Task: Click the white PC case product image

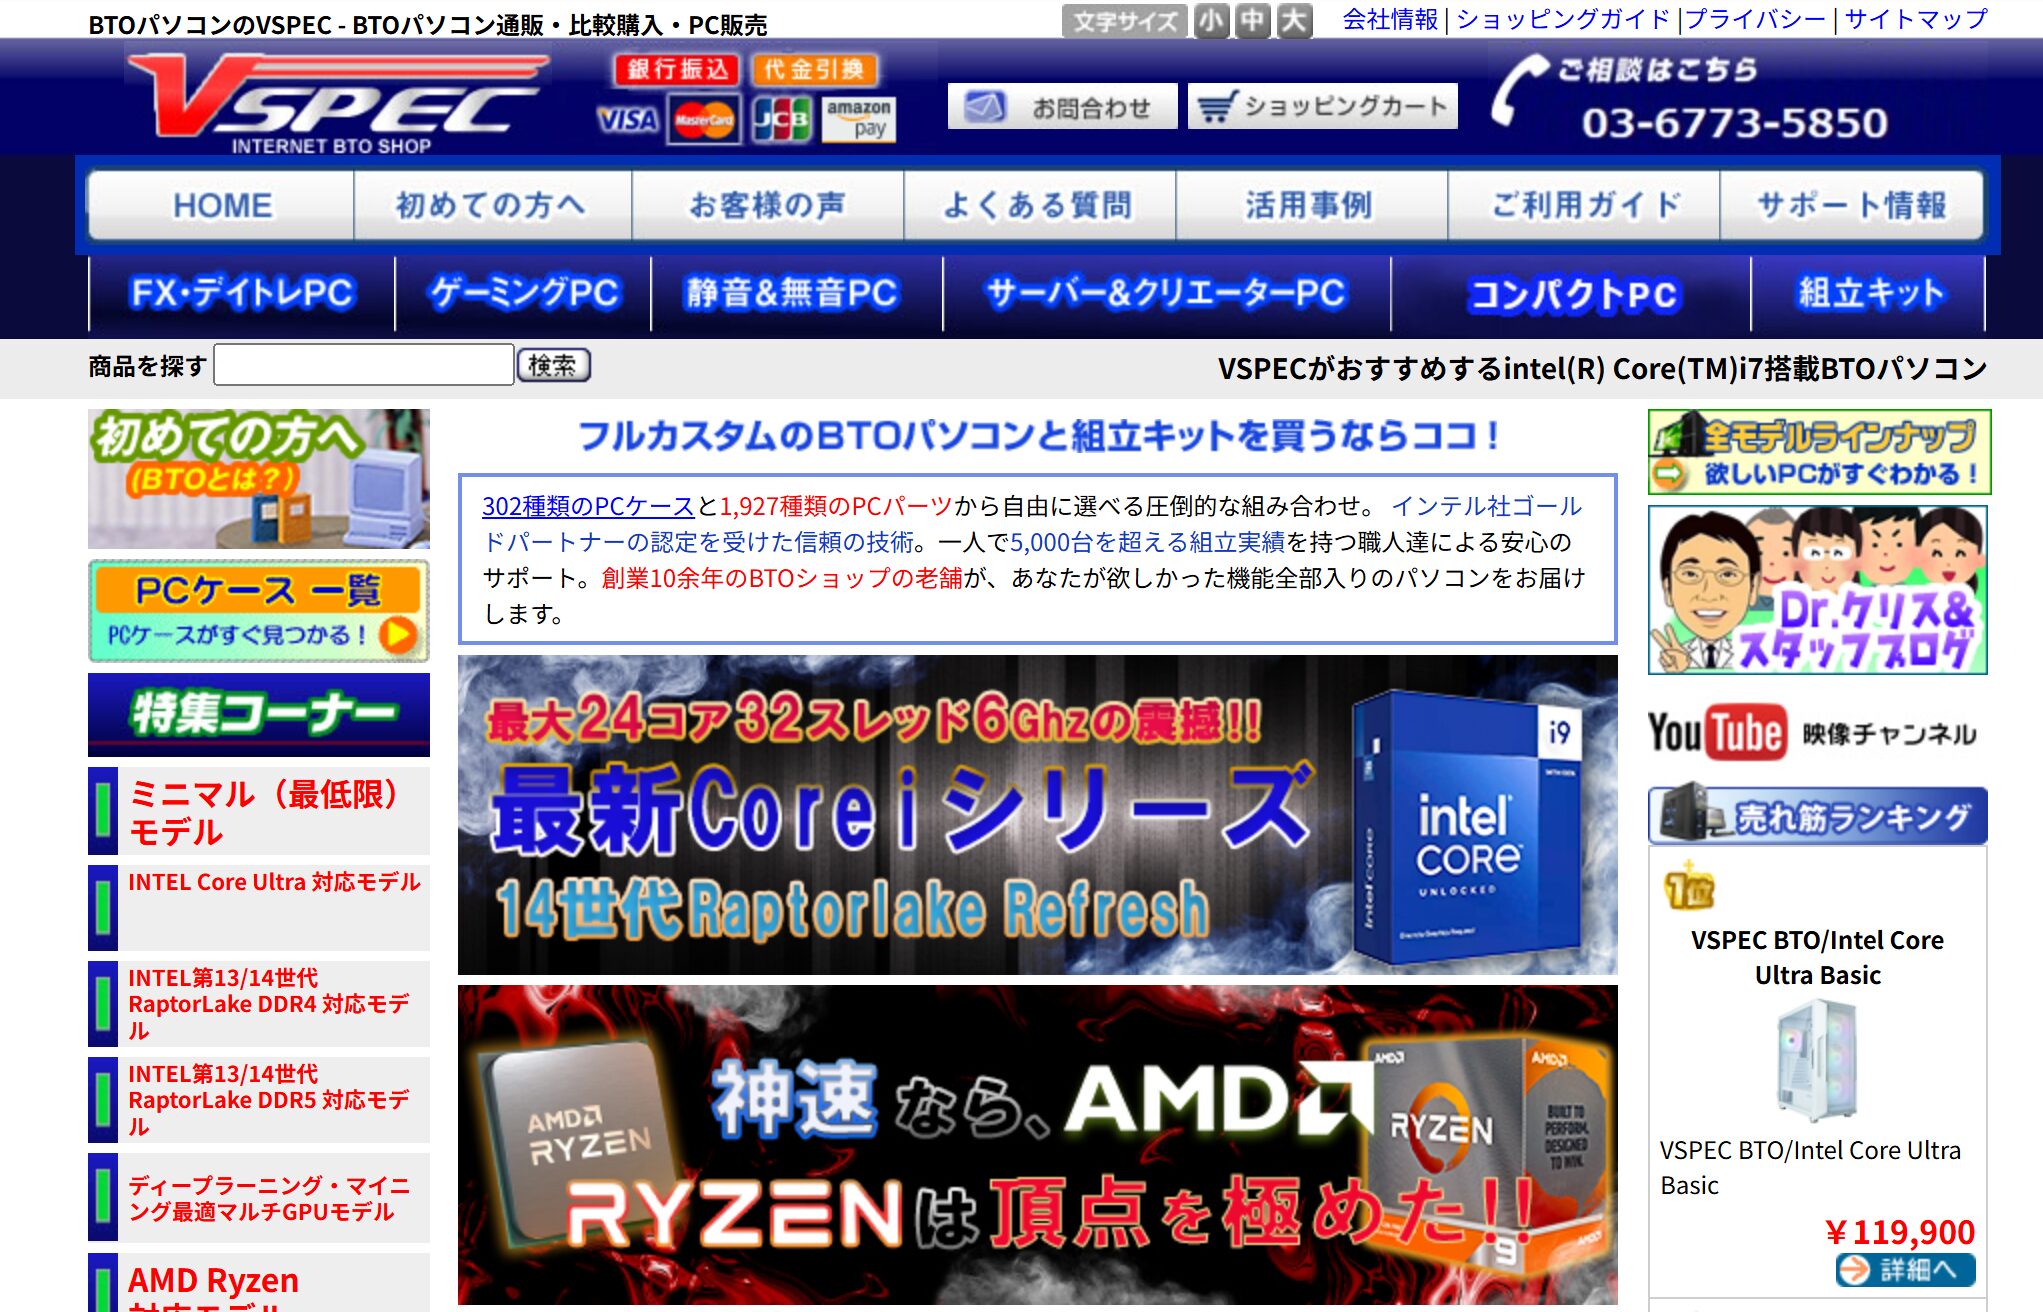Action: click(x=1817, y=1060)
